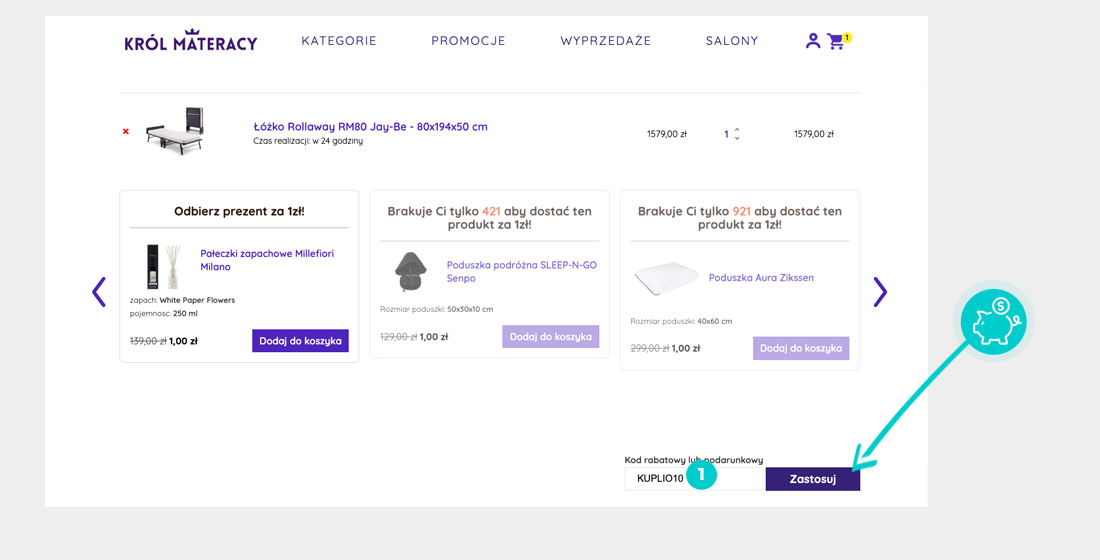The width and height of the screenshot is (1100, 560).
Task: Open Łóżko Rollaway RM80 Jay-Be product link
Action: click(x=370, y=127)
